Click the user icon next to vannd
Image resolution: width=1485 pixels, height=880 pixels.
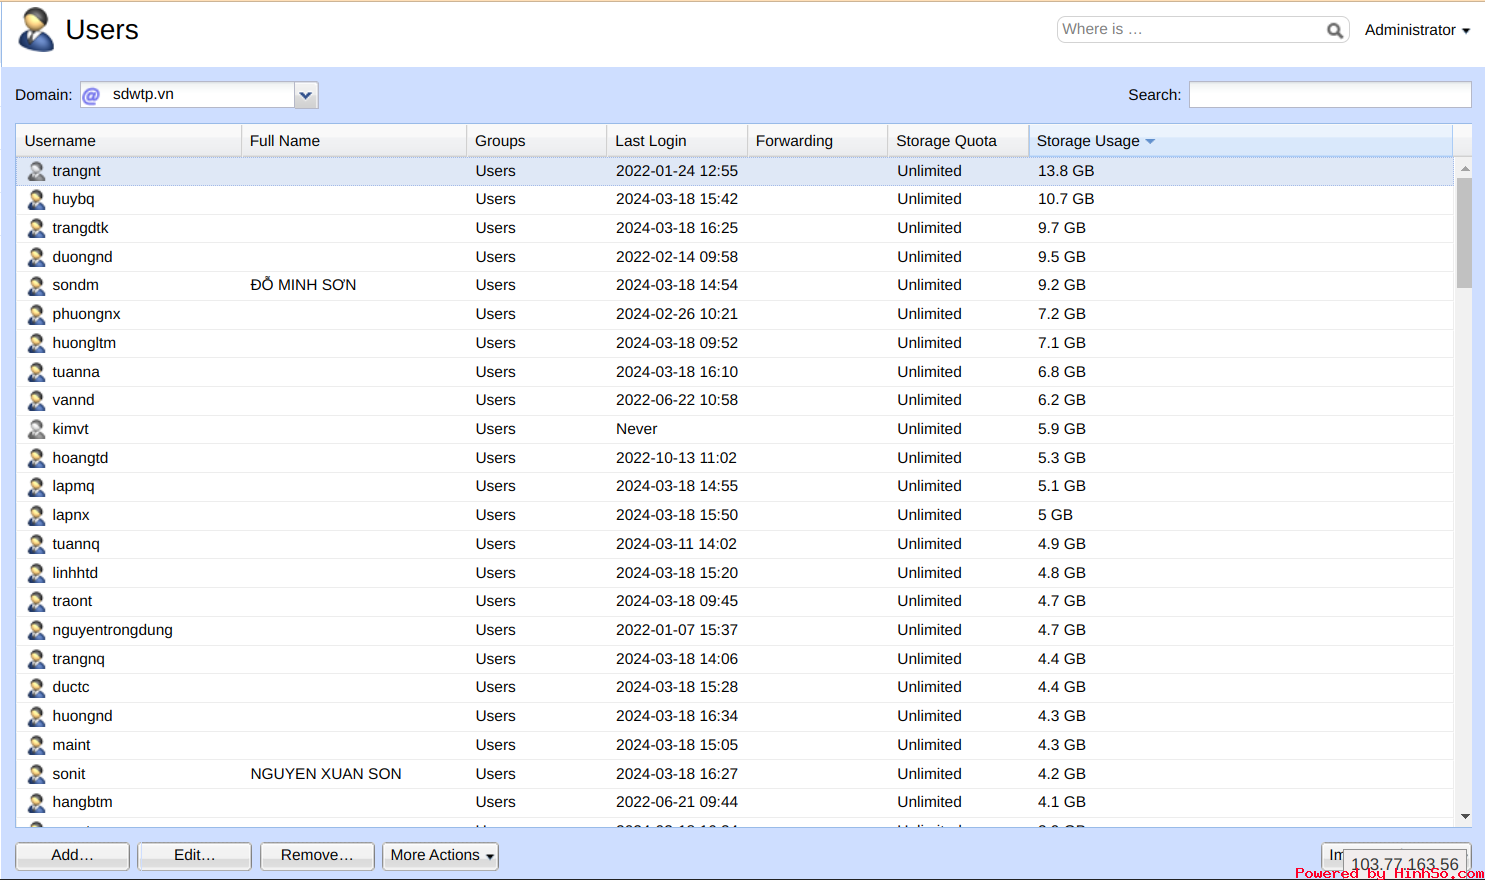(36, 401)
